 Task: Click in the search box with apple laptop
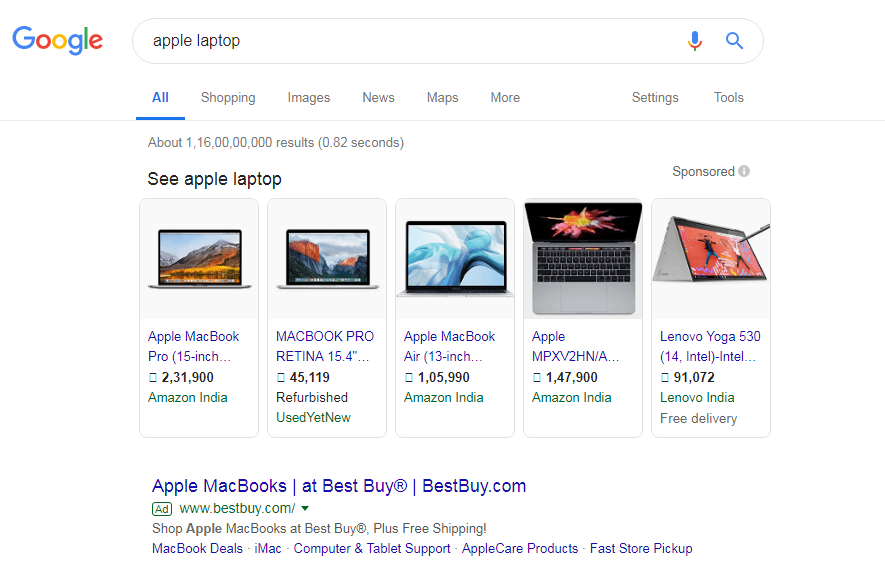click(x=400, y=41)
